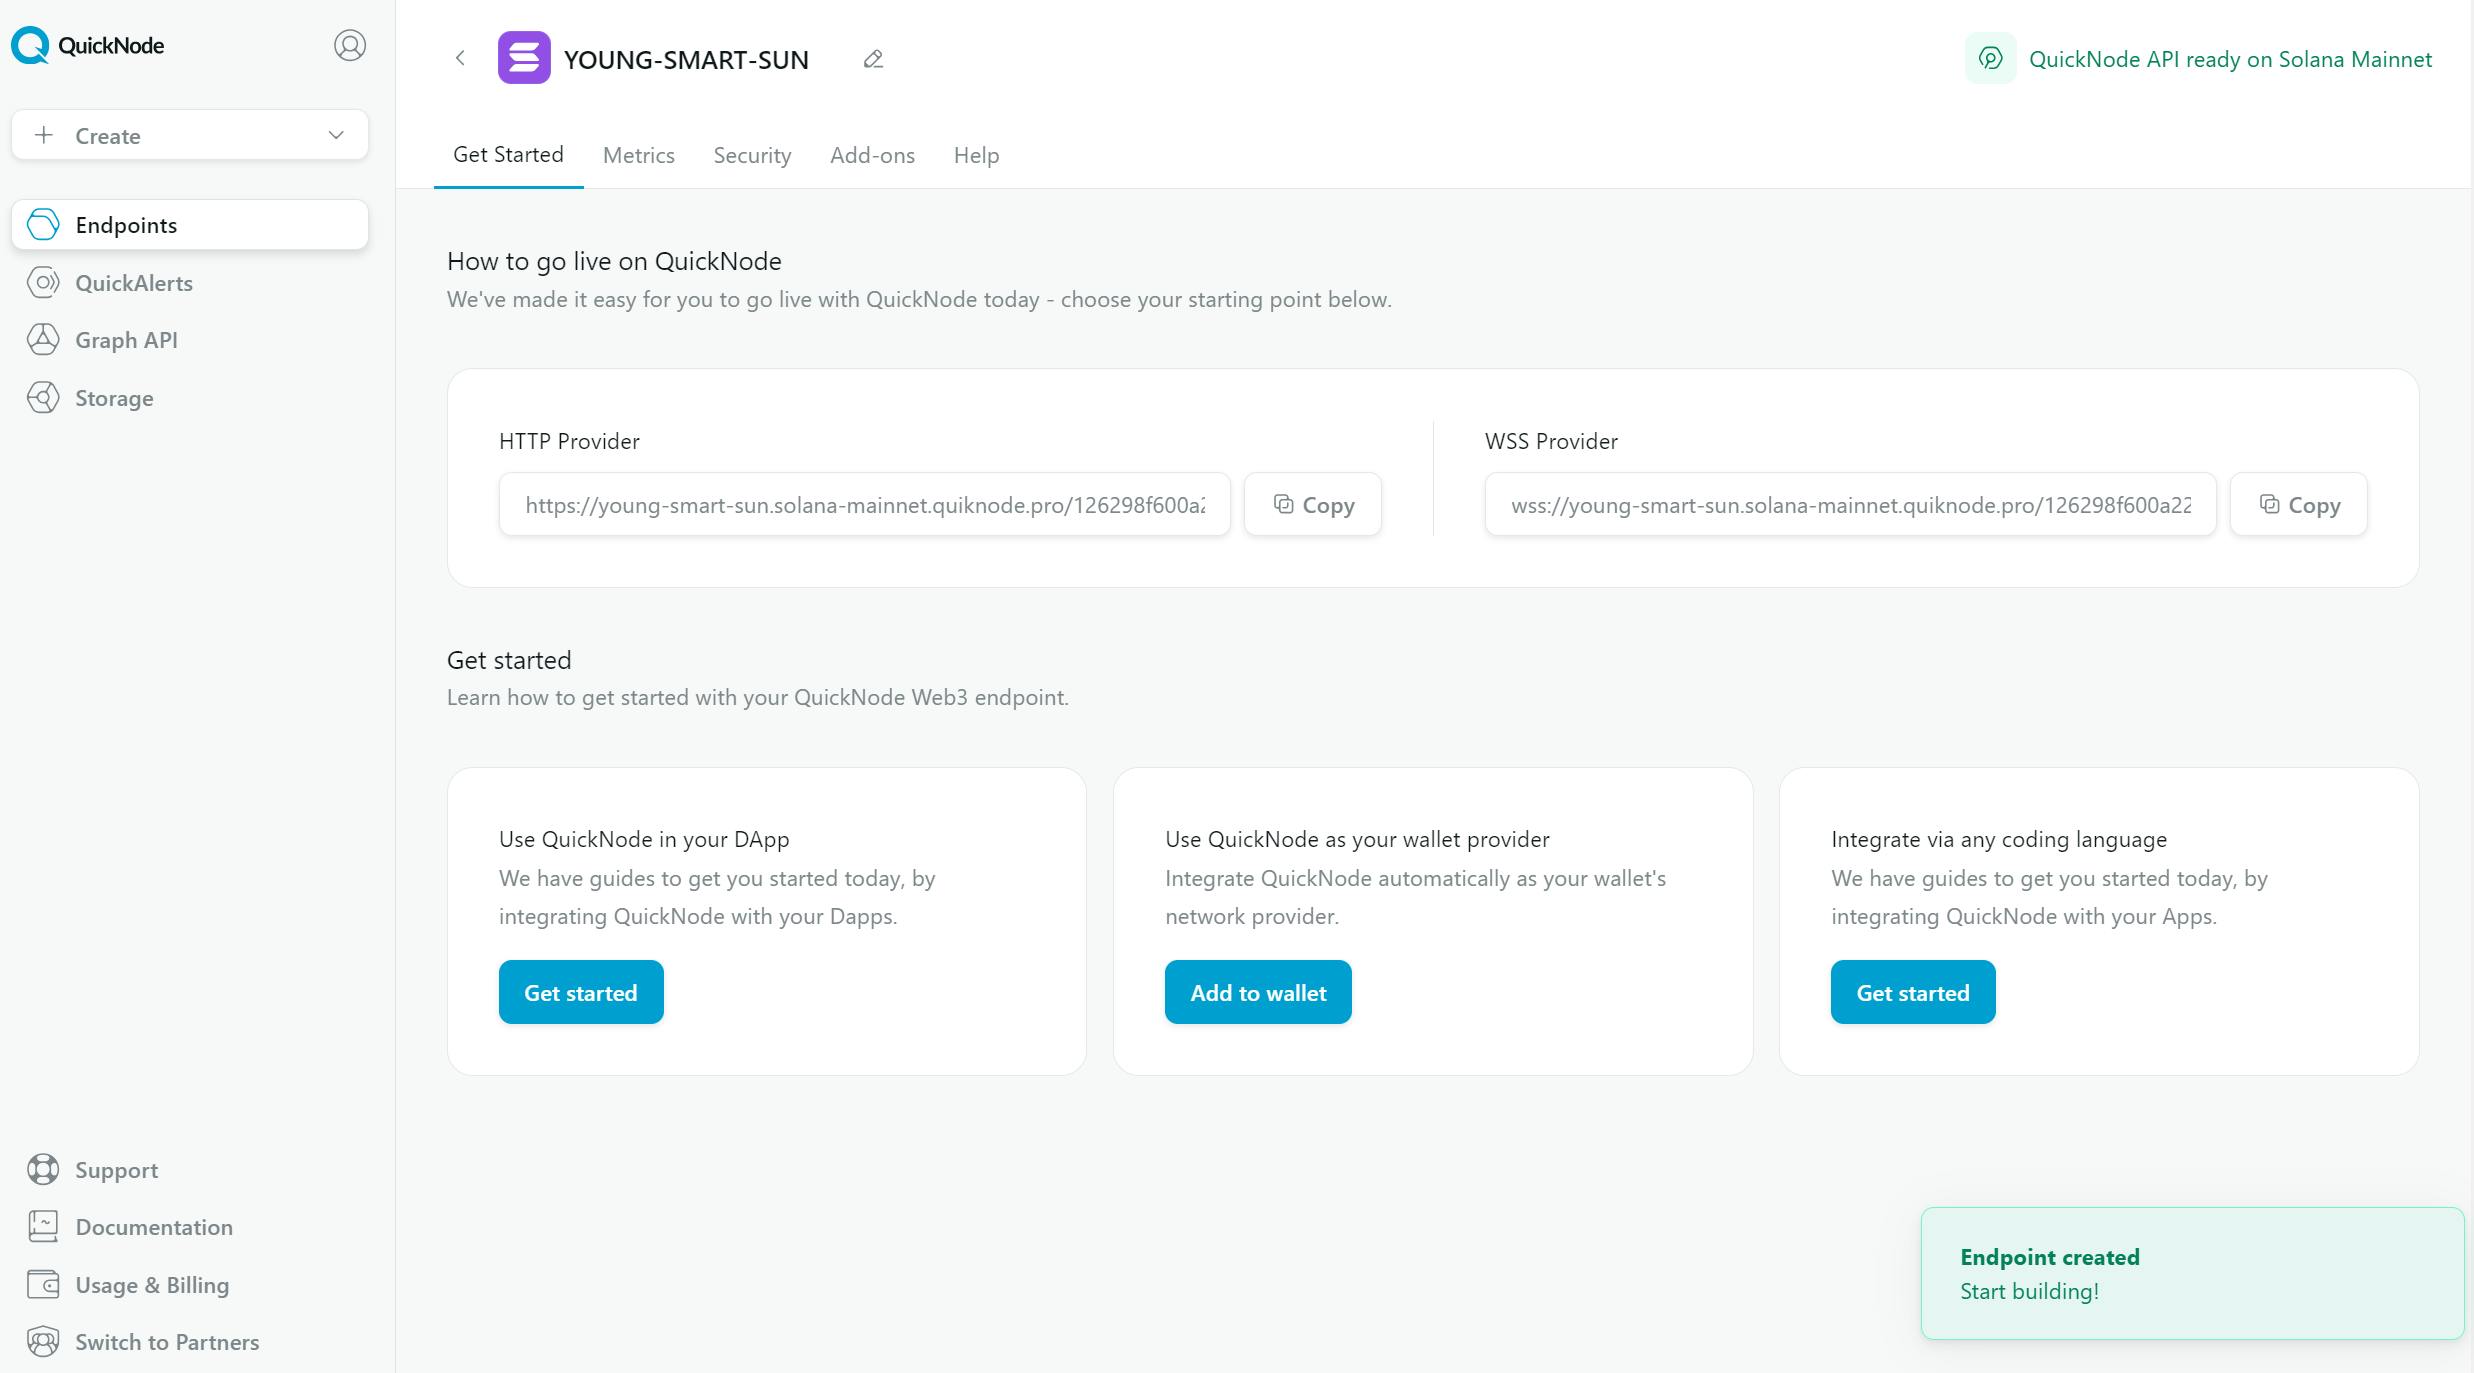The image size is (2474, 1373).
Task: Click the user profile avatar icon
Action: [350, 46]
